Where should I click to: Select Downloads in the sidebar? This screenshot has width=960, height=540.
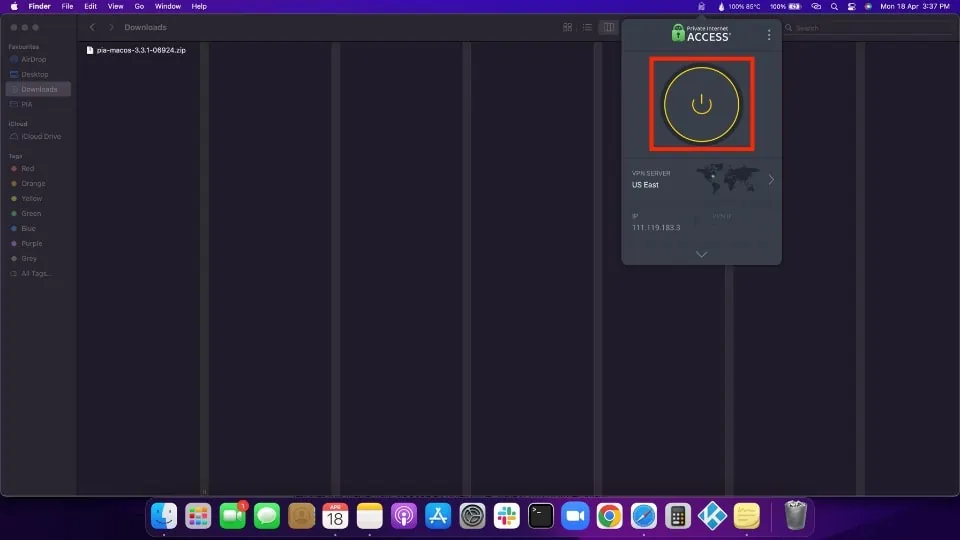tap(38, 89)
